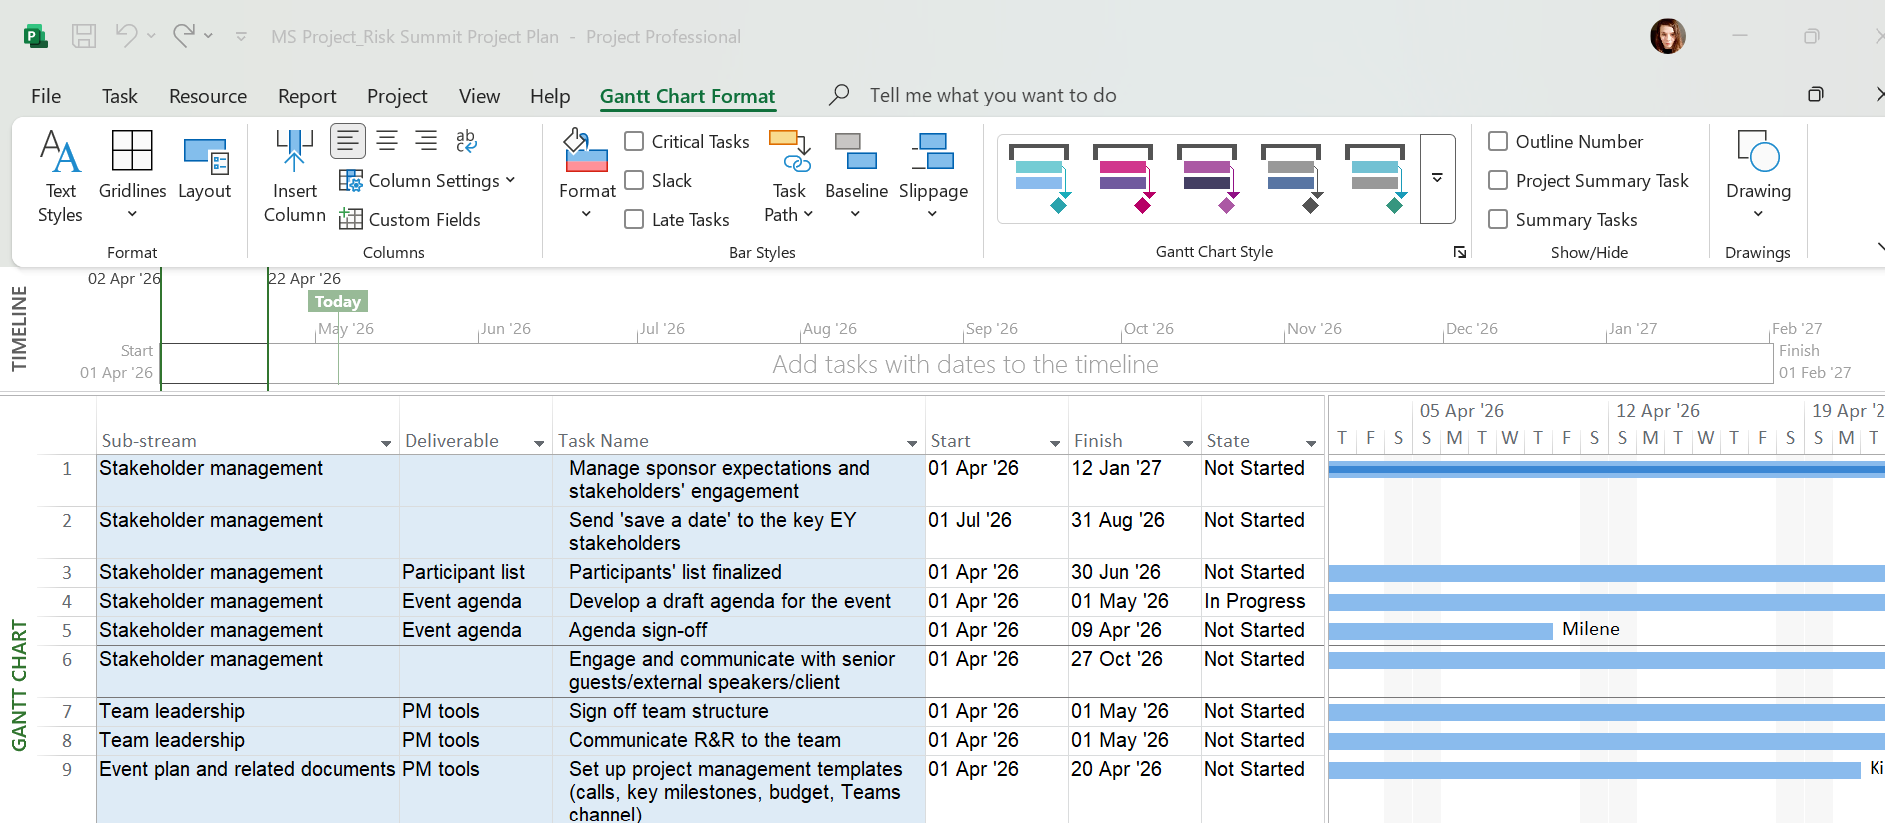1885x823 pixels.
Task: Open the Sub-stream column filter arrow
Action: [x=386, y=443]
